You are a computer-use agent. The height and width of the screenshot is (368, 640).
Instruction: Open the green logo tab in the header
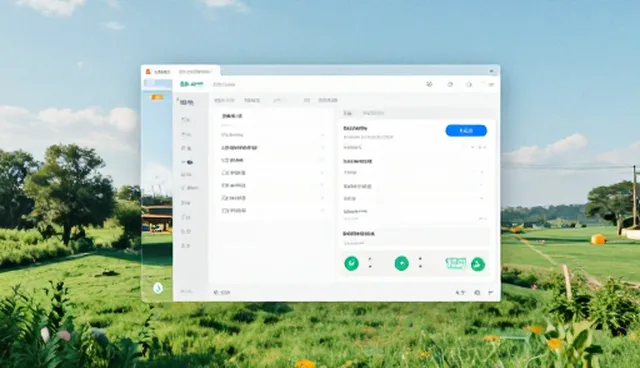(x=191, y=84)
